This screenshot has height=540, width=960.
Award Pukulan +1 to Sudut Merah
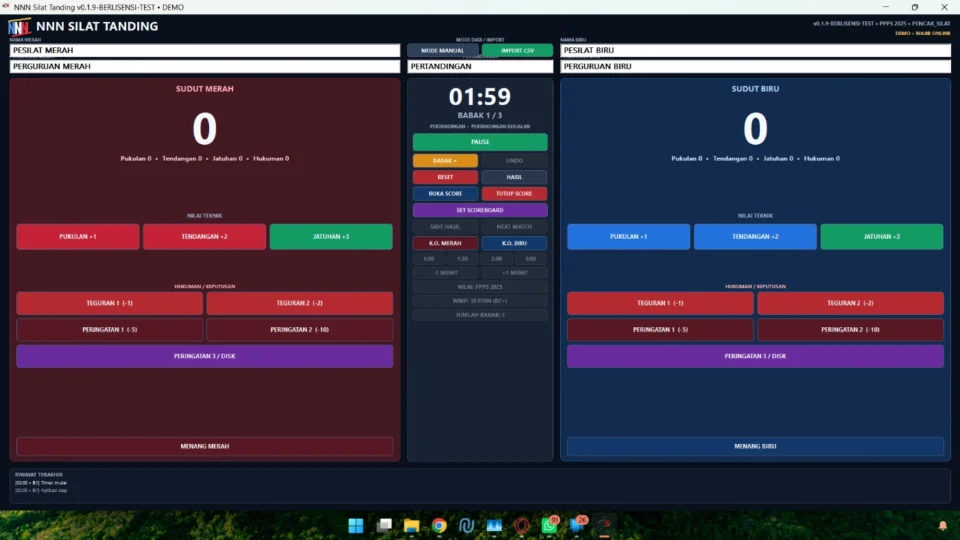pyautogui.click(x=78, y=236)
